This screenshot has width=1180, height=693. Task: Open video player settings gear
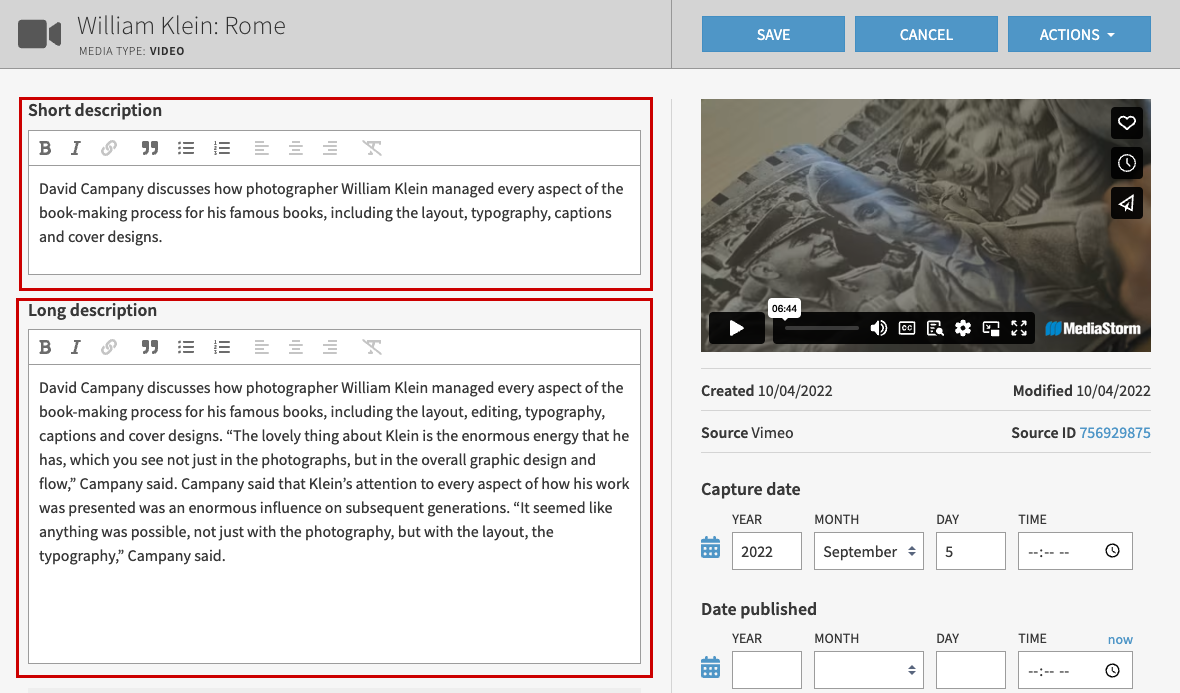[x=963, y=328]
